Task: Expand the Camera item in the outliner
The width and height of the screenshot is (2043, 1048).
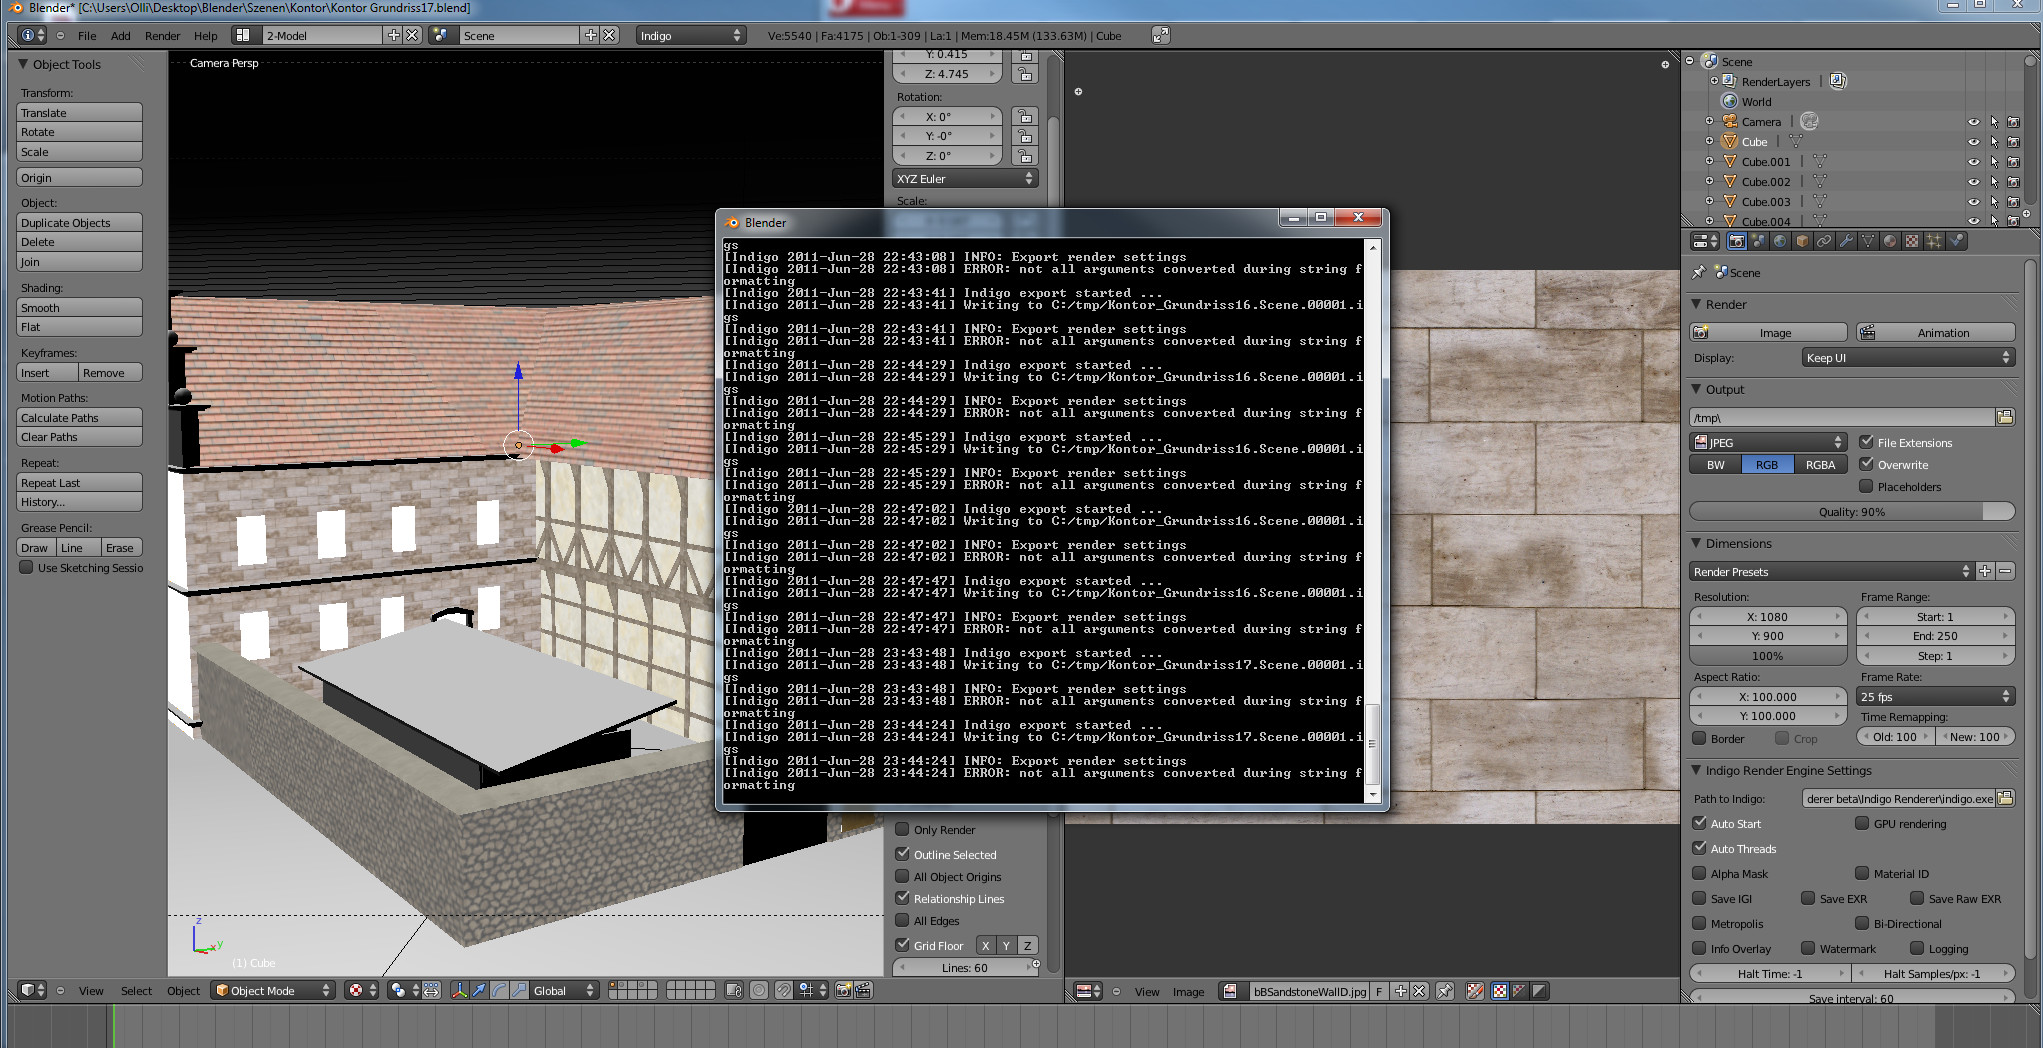Action: pyautogui.click(x=1710, y=121)
